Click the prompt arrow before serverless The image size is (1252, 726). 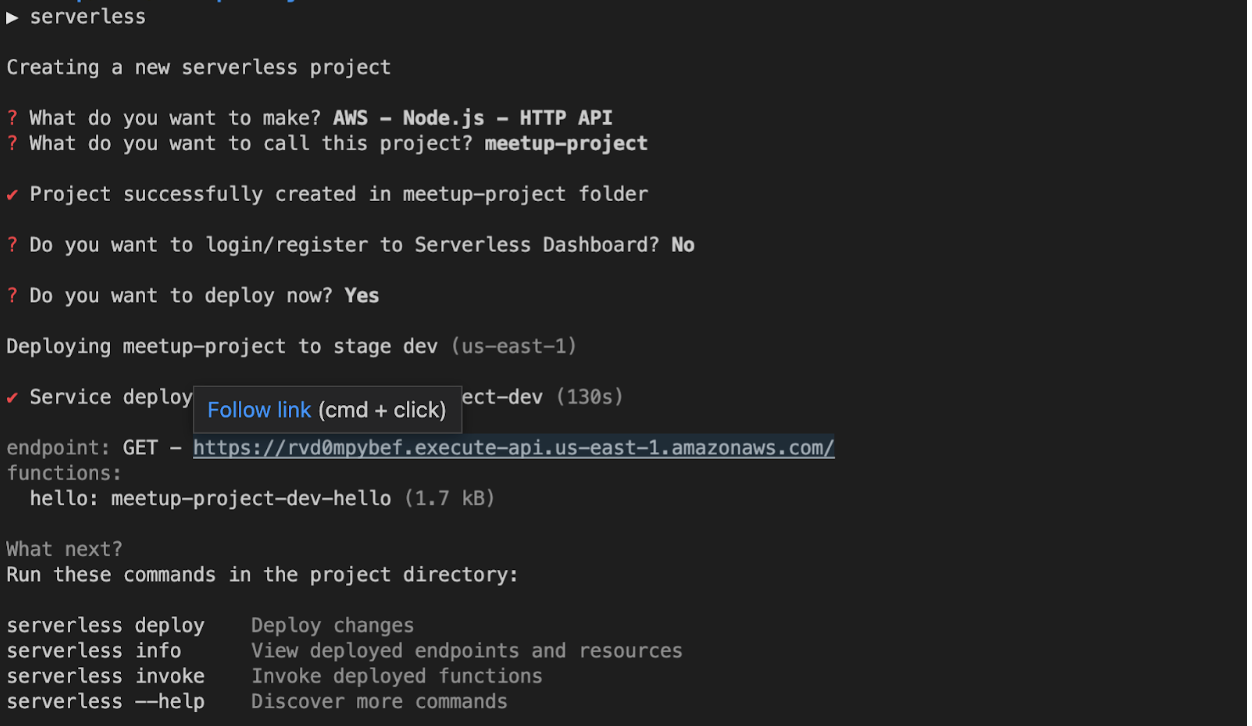point(12,17)
